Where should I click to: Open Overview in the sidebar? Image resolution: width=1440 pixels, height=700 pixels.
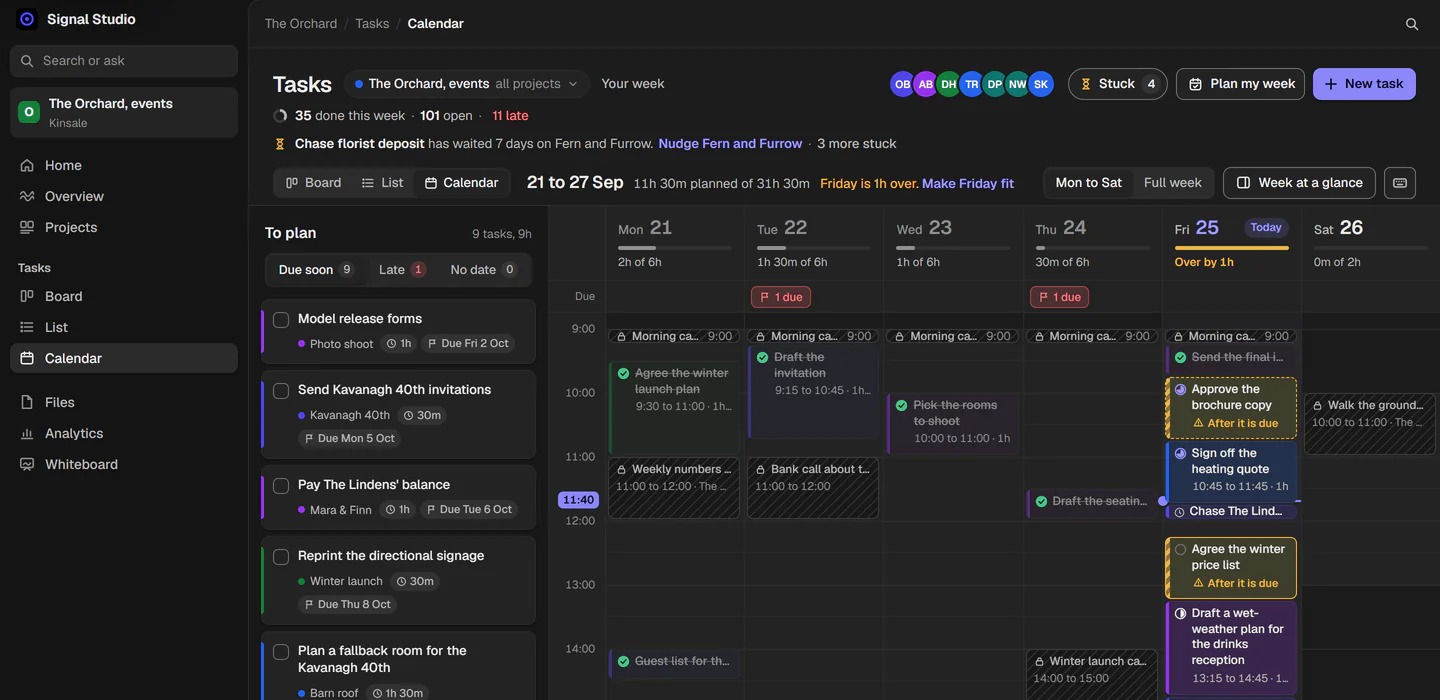click(124, 196)
